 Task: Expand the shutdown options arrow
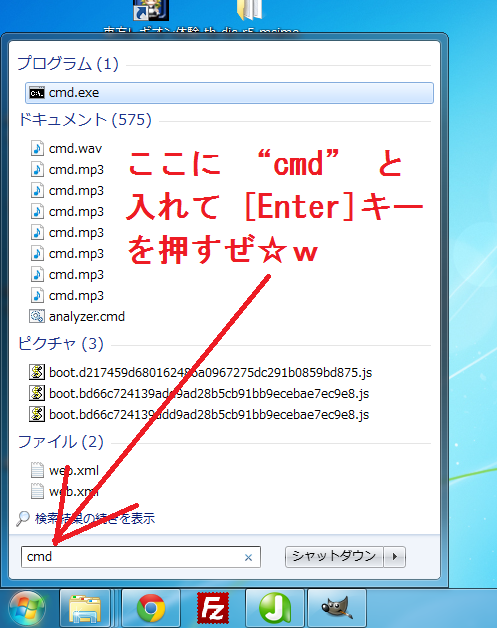coord(394,556)
